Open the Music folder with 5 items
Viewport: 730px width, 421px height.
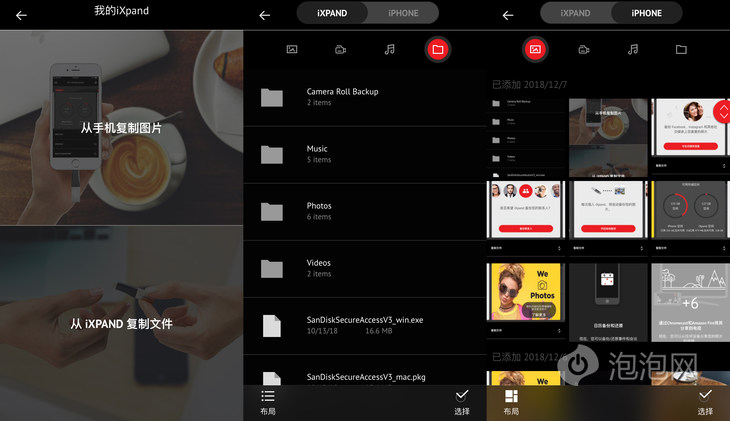[x=365, y=154]
